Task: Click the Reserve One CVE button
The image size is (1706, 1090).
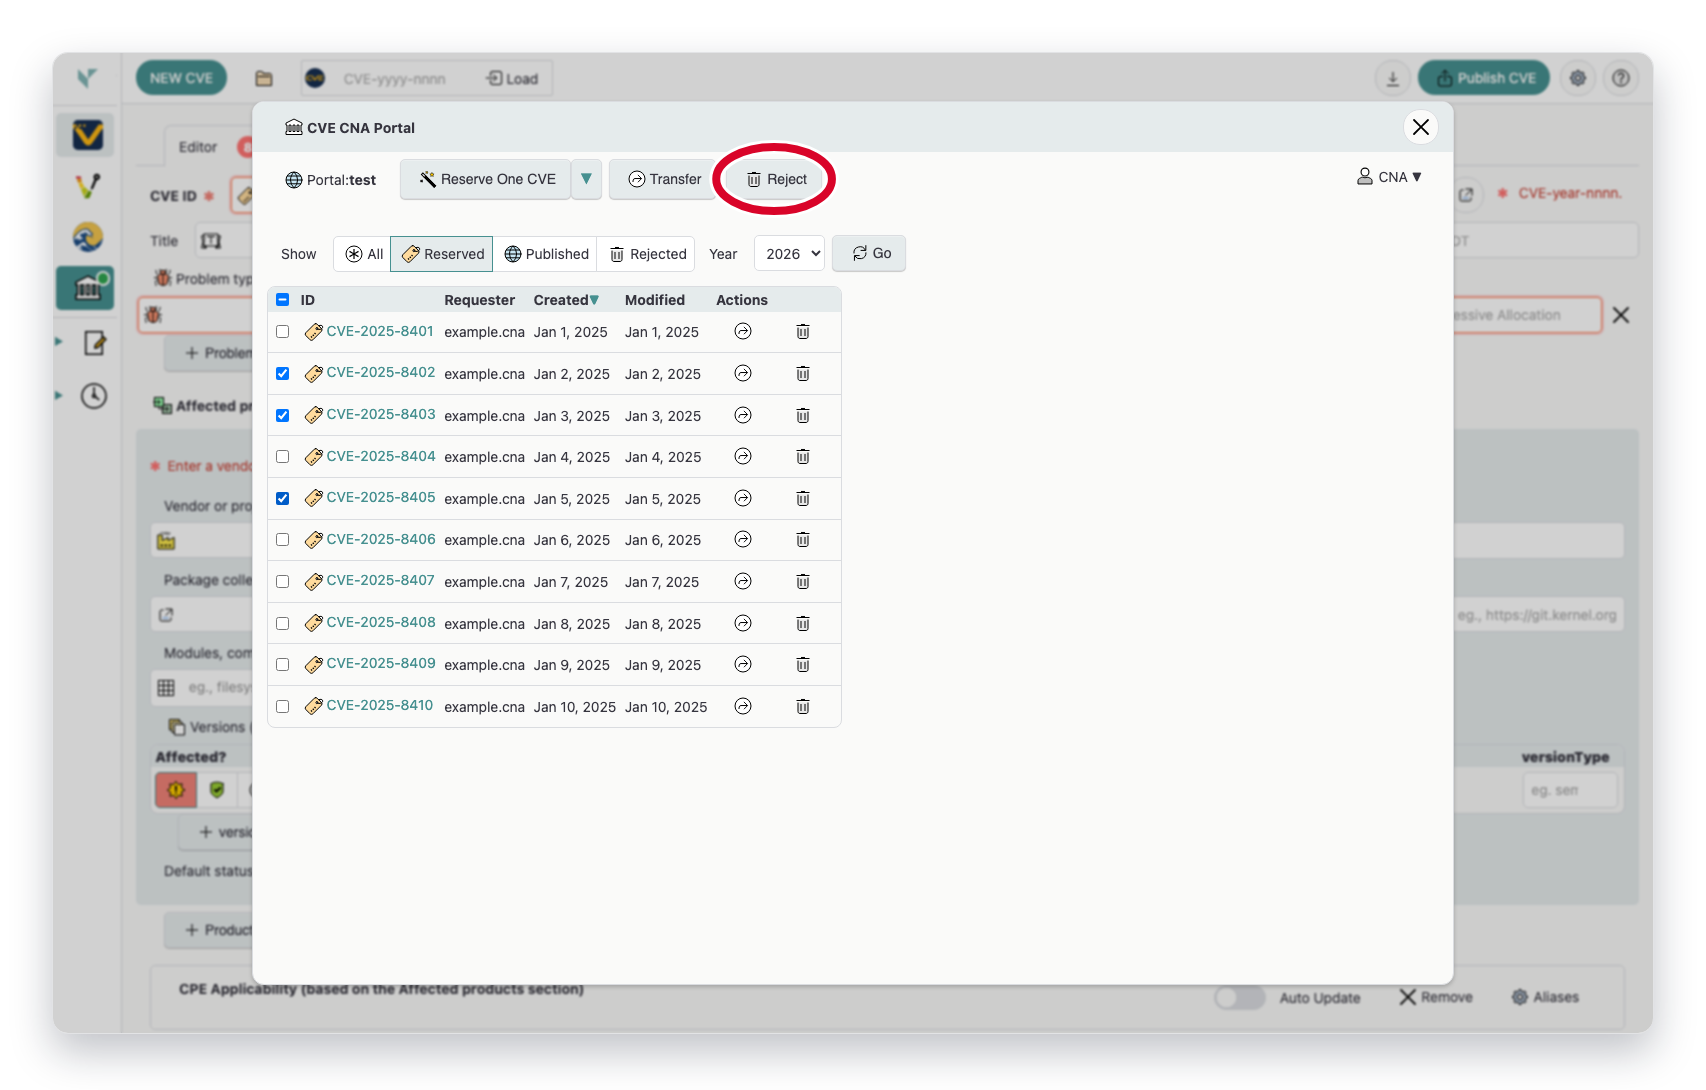Action: [x=486, y=179]
